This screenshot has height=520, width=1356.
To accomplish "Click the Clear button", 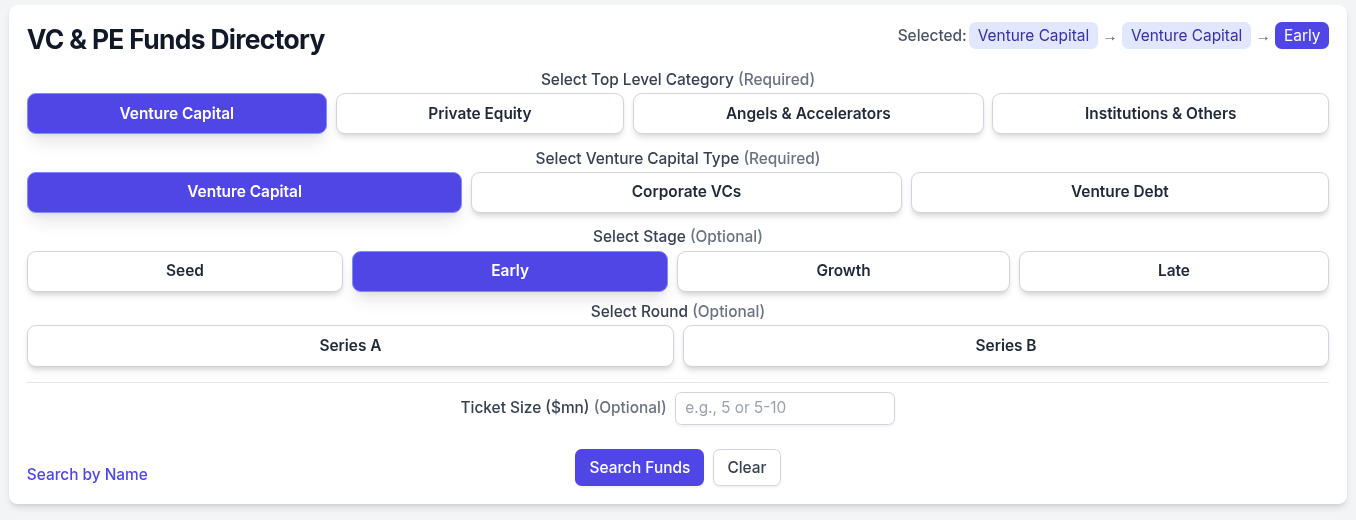I will coord(746,467).
